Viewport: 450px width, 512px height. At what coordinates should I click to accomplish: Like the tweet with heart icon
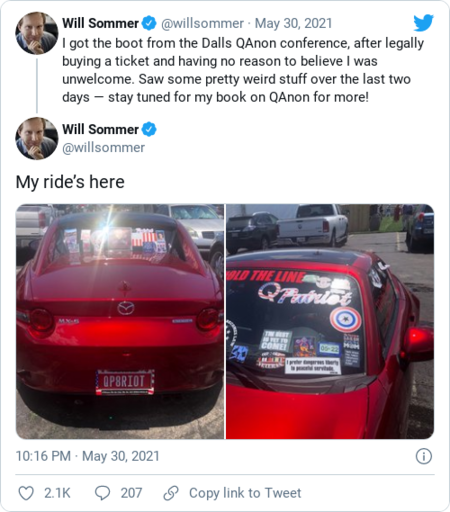click(x=26, y=493)
